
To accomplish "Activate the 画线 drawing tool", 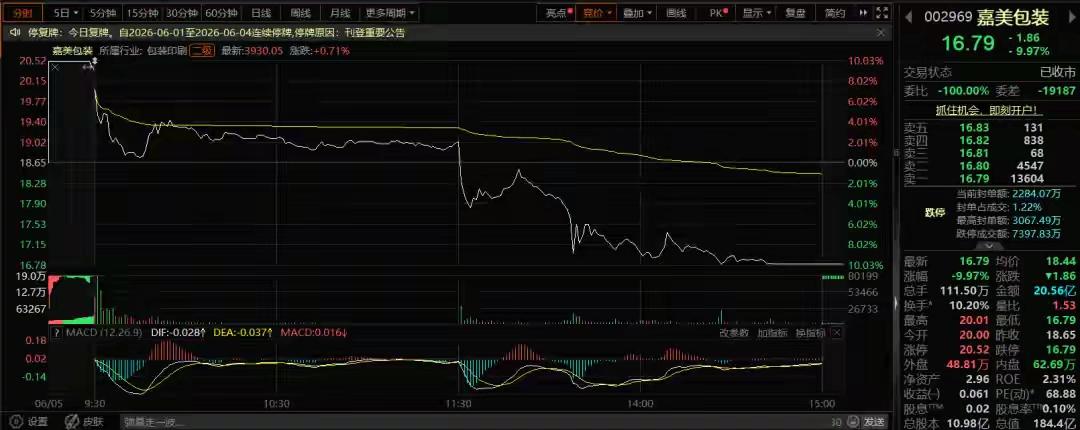I will 676,12.
